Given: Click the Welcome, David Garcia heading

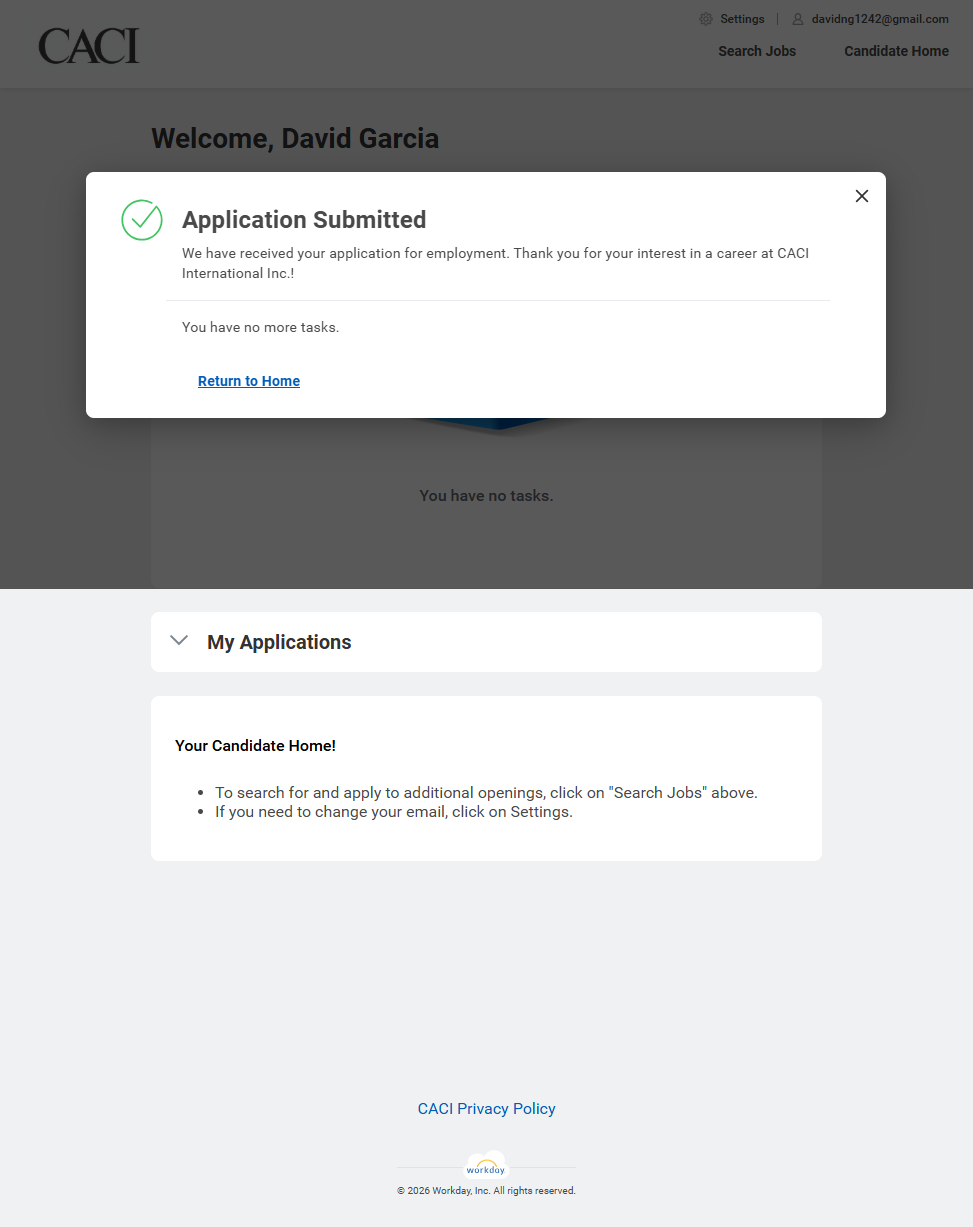Looking at the screenshot, I should pyautogui.click(x=295, y=138).
